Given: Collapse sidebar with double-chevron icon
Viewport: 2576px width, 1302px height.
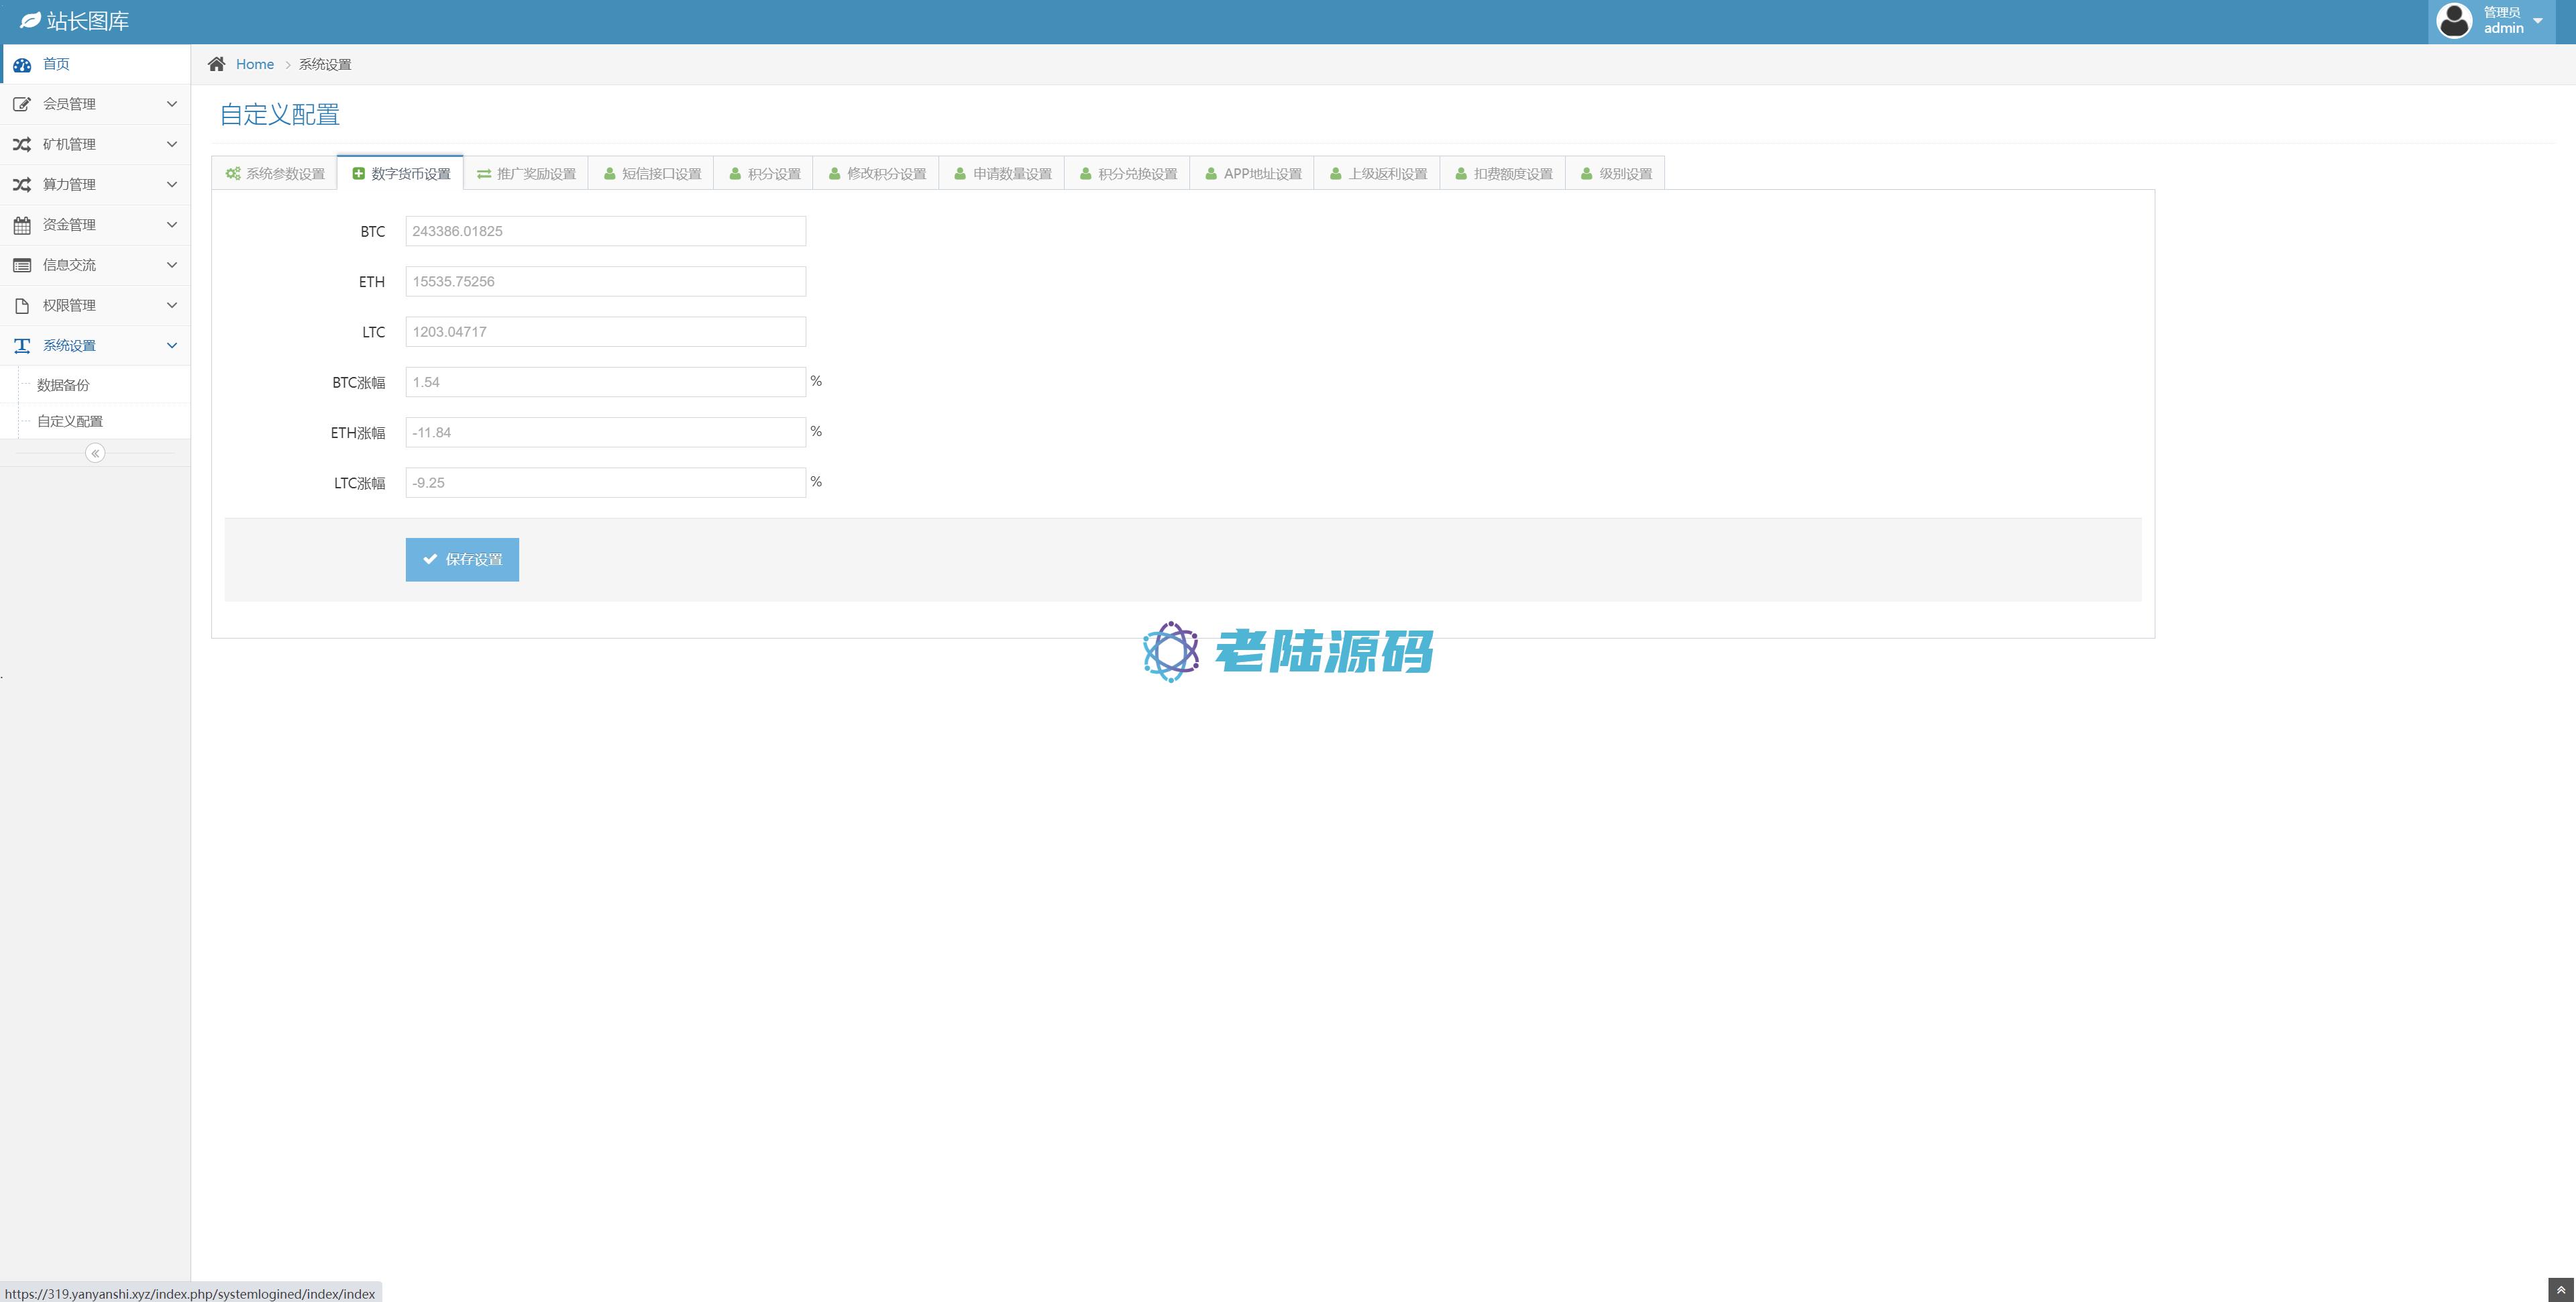Looking at the screenshot, I should click(x=95, y=453).
